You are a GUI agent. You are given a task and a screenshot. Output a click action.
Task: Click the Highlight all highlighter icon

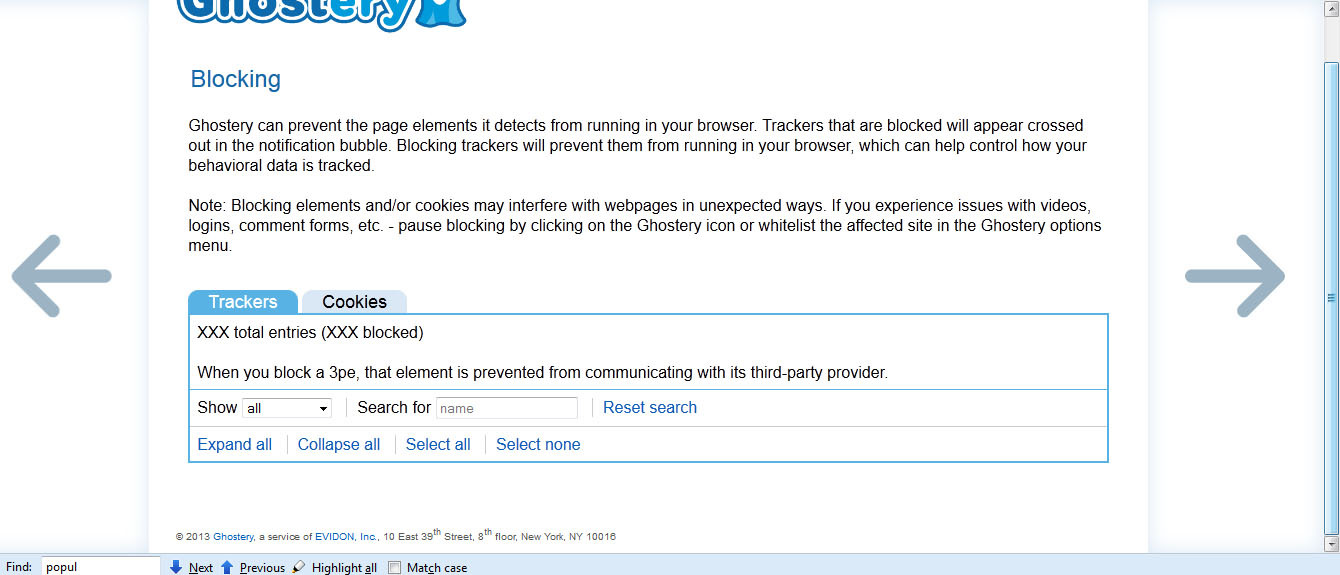point(299,567)
